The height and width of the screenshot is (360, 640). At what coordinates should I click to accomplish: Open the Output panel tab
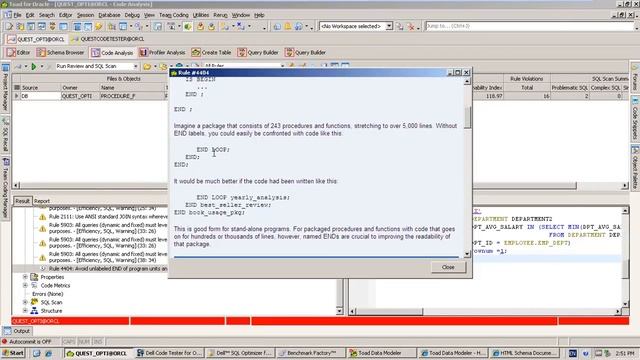click(17, 331)
